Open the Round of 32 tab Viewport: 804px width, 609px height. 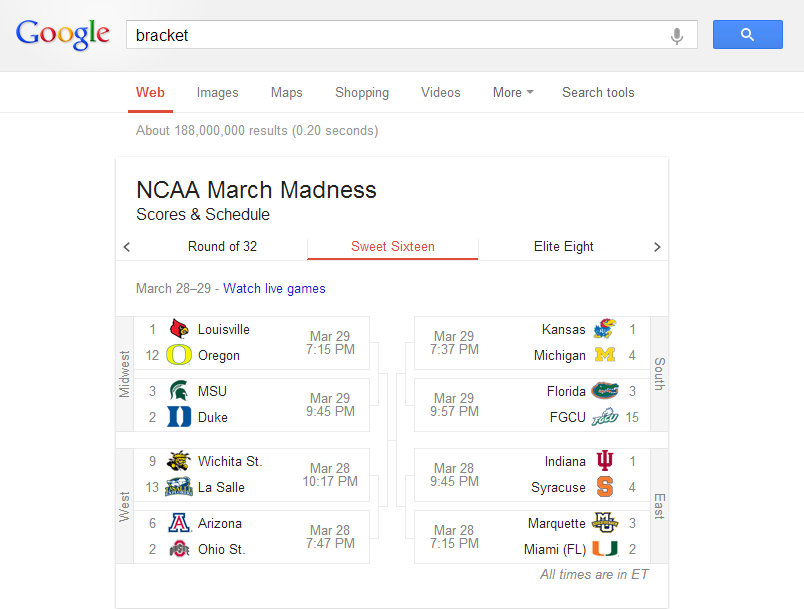(222, 247)
